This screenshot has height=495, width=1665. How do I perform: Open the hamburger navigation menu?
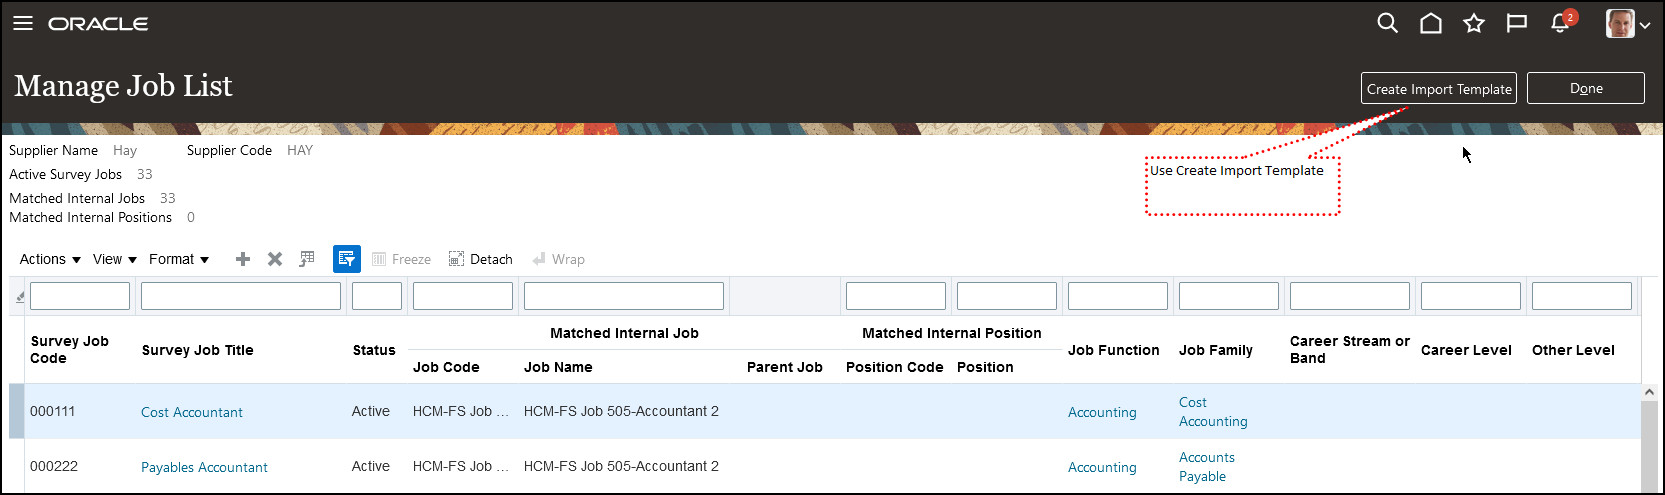[x=22, y=23]
